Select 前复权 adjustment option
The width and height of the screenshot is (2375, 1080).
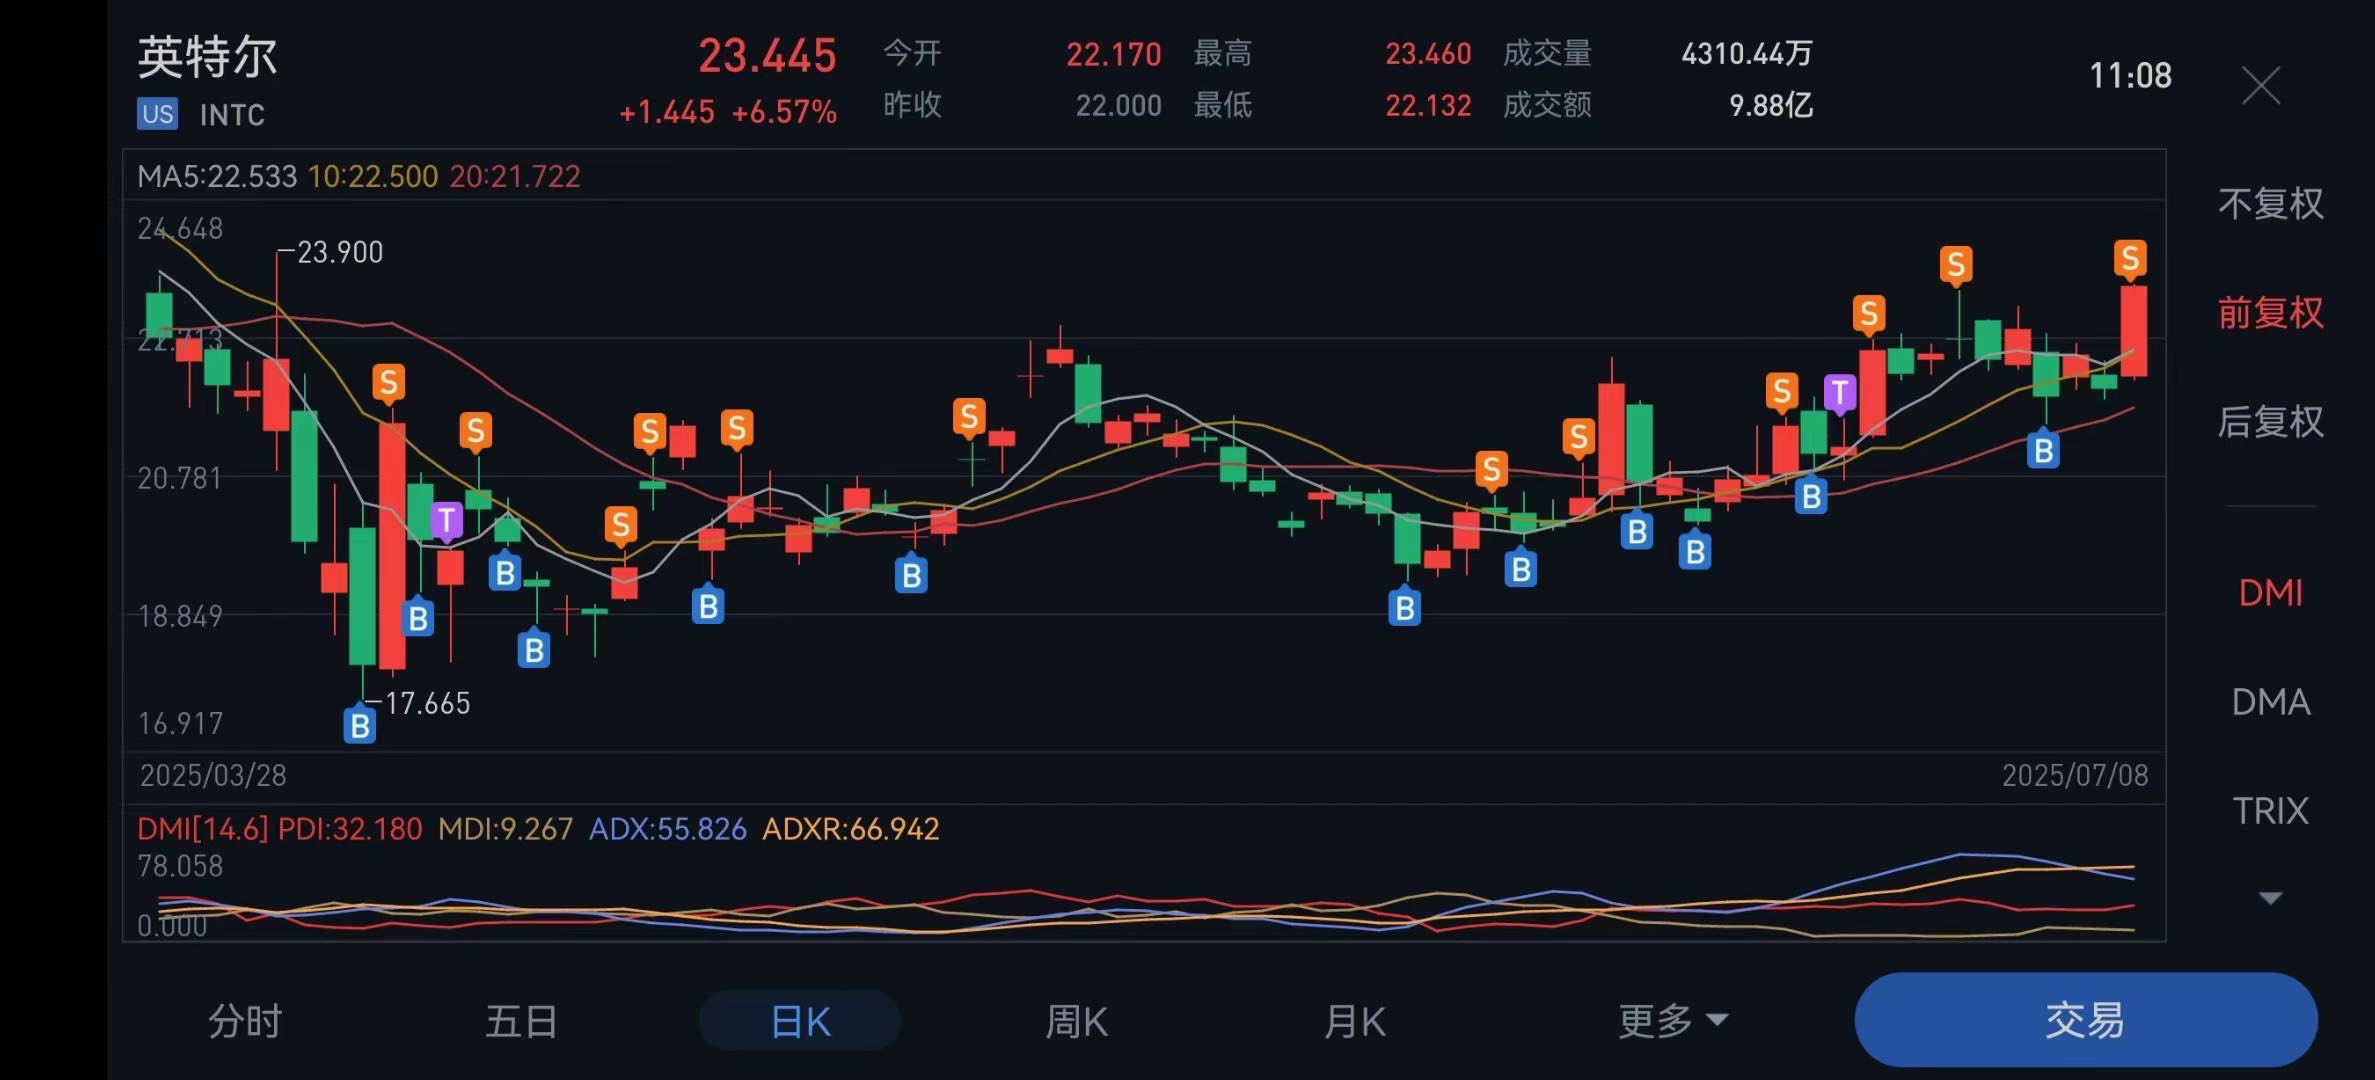tap(2270, 313)
